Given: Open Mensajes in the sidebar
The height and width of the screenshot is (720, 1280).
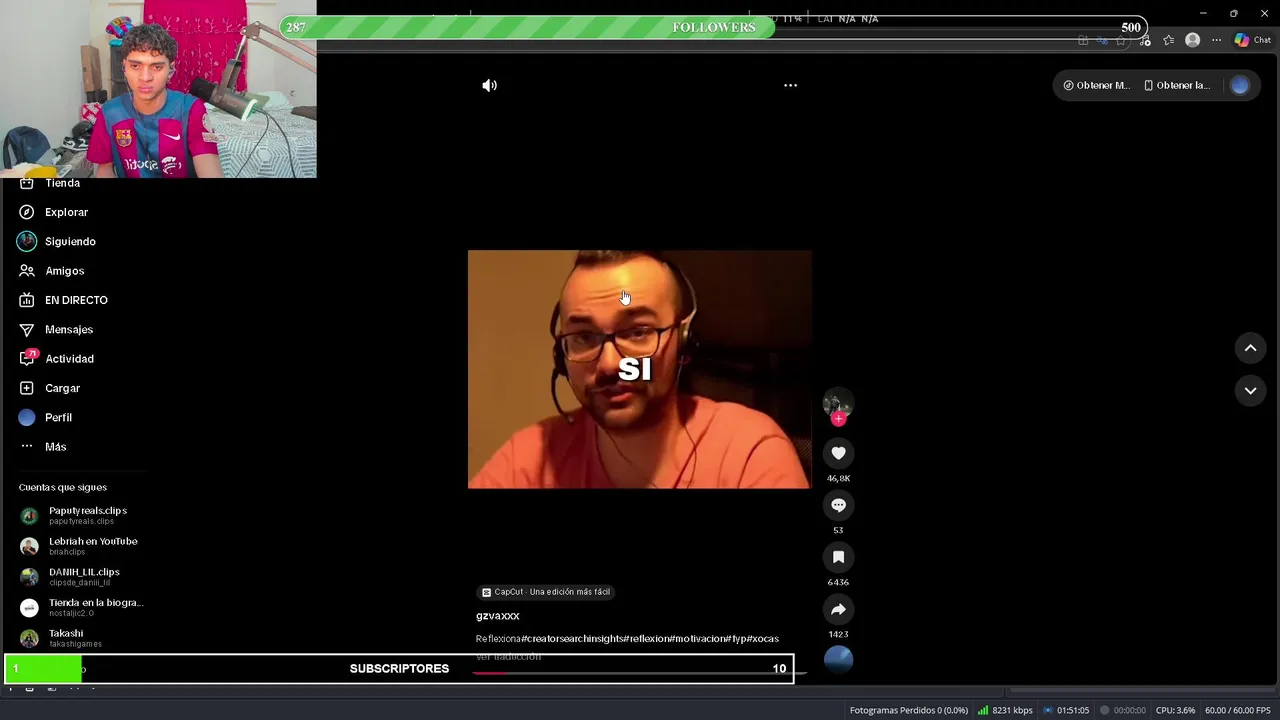Looking at the screenshot, I should (x=56, y=329).
